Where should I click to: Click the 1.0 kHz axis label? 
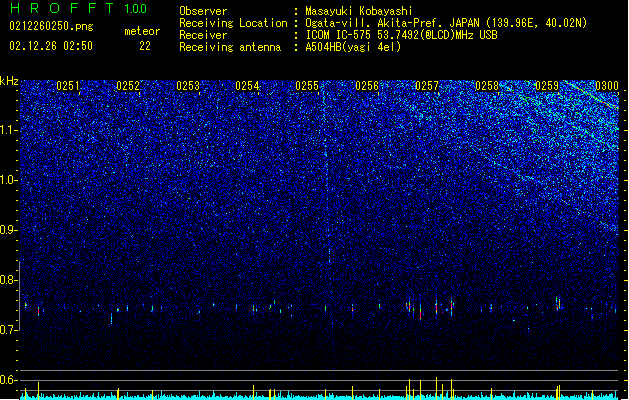click(9, 180)
